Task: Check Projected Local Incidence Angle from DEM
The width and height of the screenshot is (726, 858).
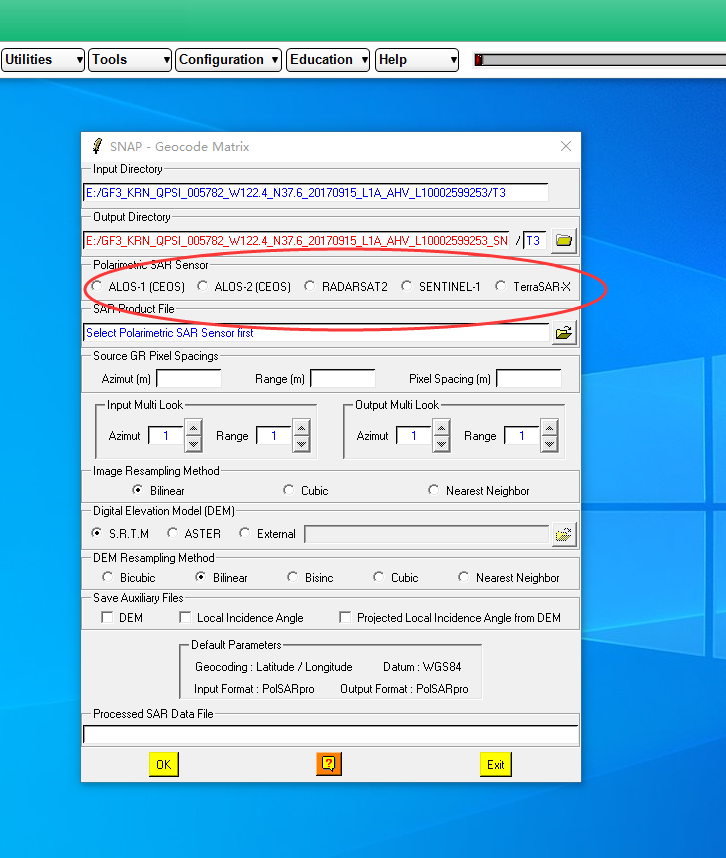Action: pyautogui.click(x=345, y=617)
